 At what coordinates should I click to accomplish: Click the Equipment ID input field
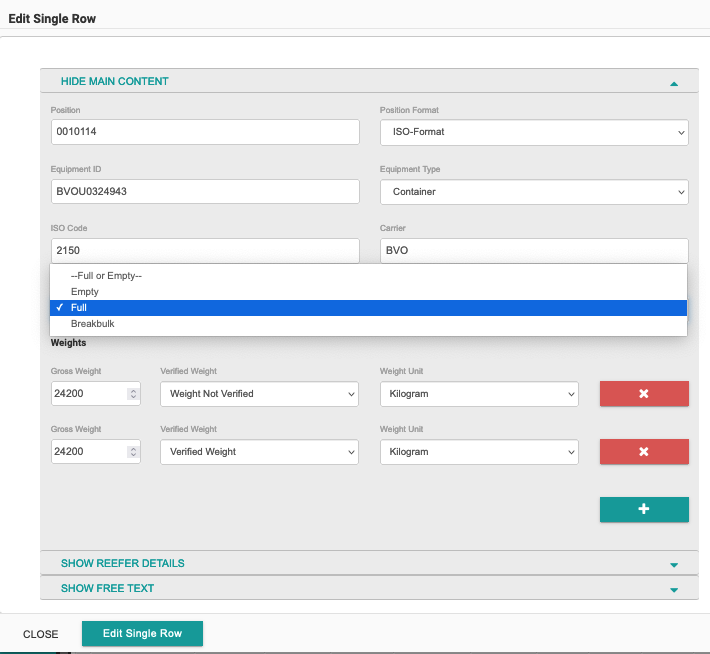pyautogui.click(x=204, y=192)
